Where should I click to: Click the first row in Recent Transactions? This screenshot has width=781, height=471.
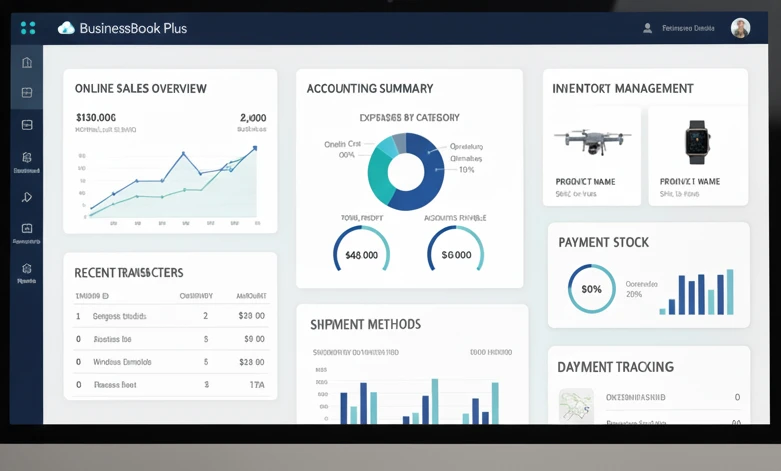click(x=170, y=316)
